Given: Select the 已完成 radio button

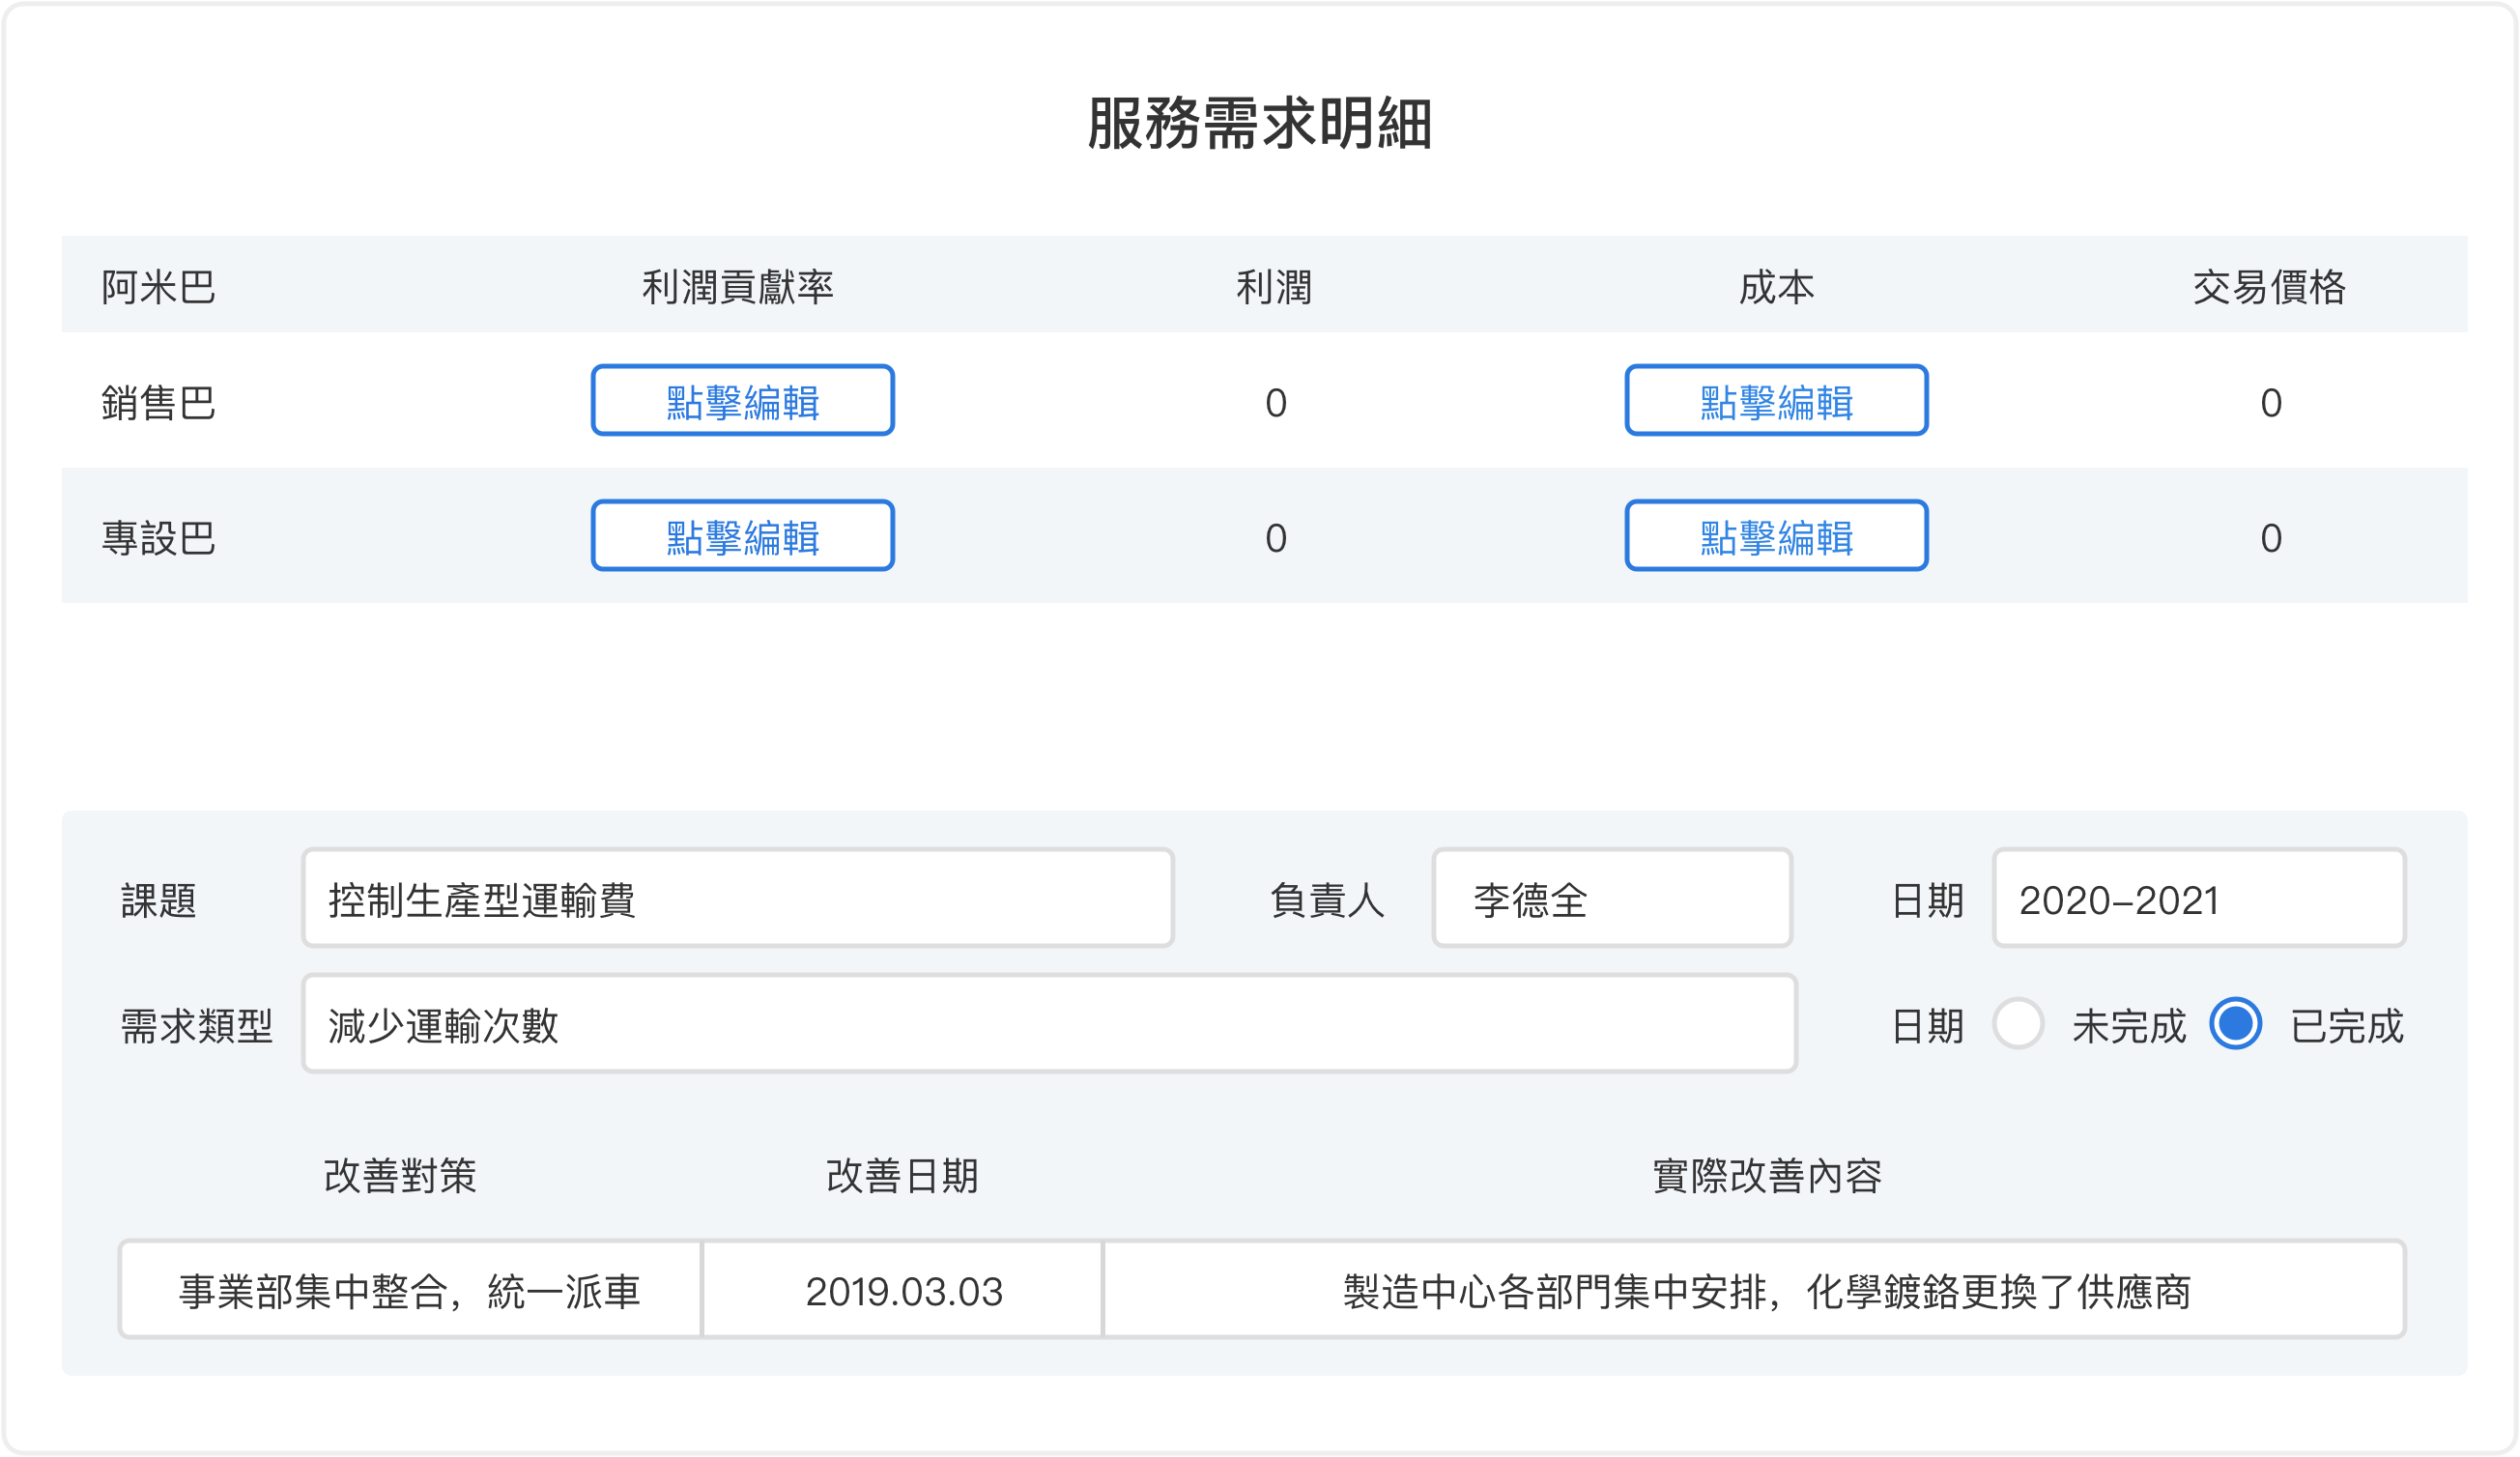Looking at the screenshot, I should (2236, 1023).
